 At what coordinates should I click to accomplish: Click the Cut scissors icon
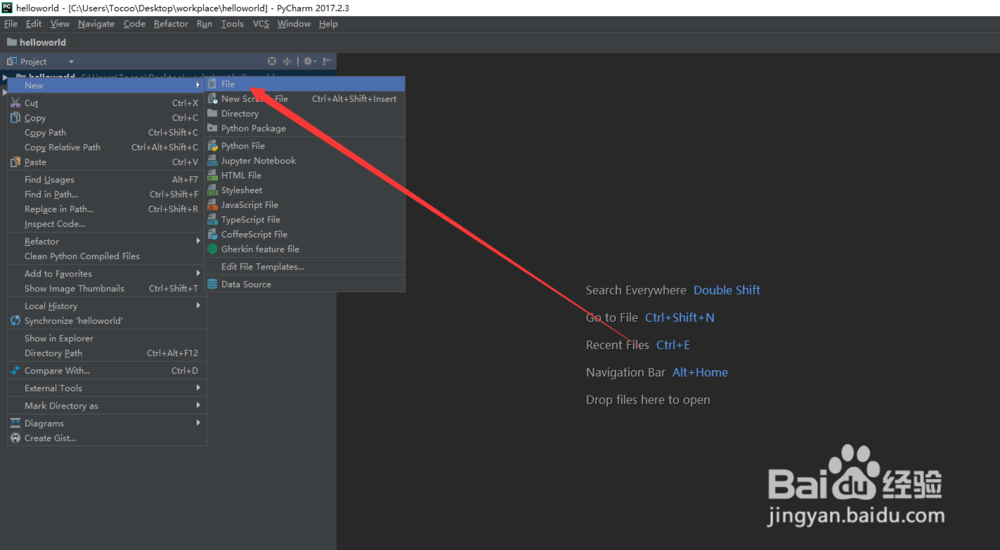click(x=15, y=103)
